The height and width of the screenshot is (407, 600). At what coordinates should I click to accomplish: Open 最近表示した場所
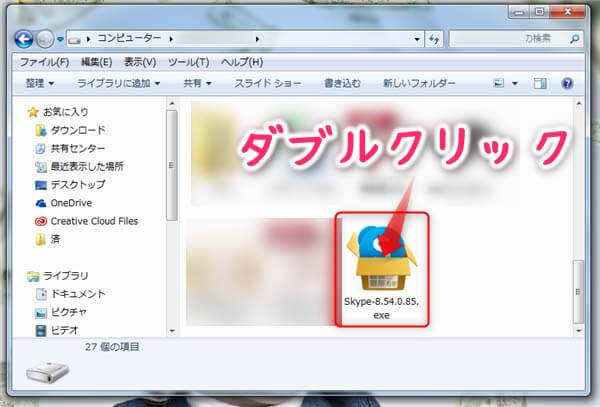click(x=87, y=166)
